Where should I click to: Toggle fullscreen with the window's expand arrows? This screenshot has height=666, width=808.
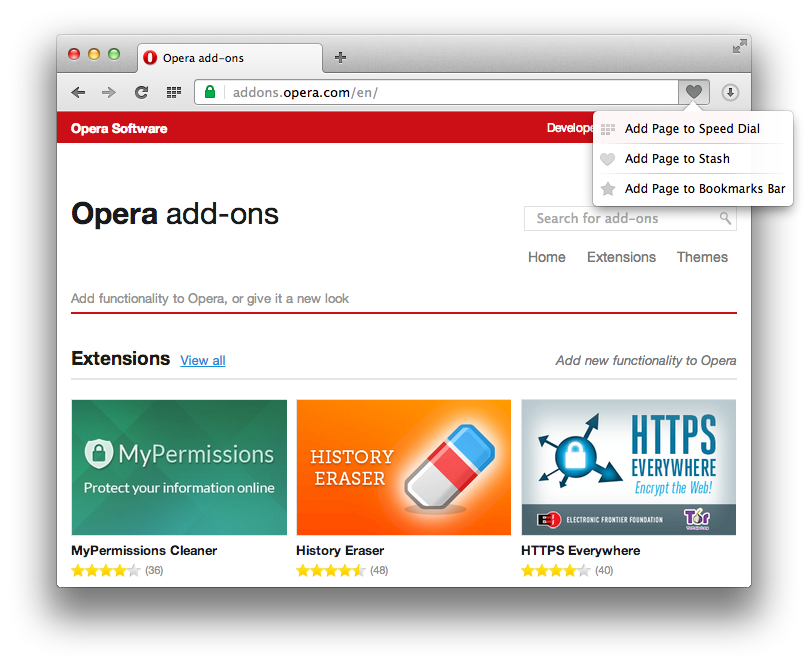(x=738, y=46)
